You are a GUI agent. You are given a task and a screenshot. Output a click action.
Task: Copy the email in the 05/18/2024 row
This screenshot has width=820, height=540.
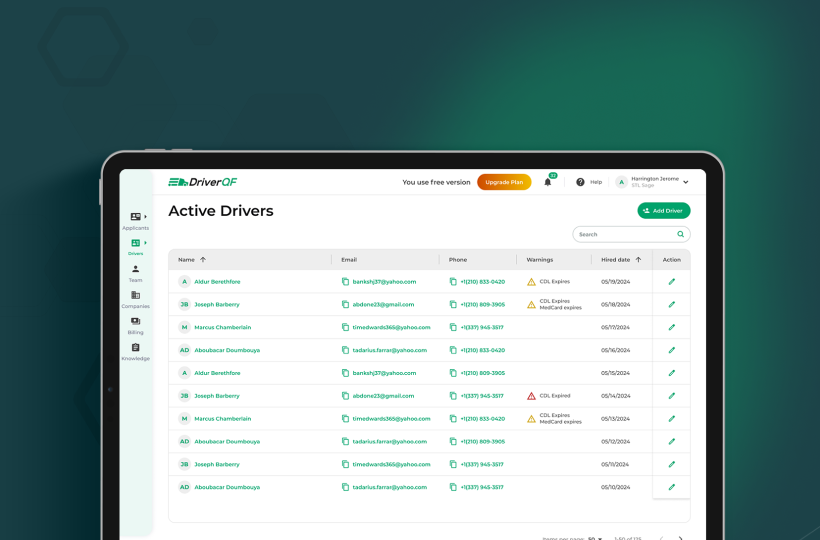(x=346, y=304)
